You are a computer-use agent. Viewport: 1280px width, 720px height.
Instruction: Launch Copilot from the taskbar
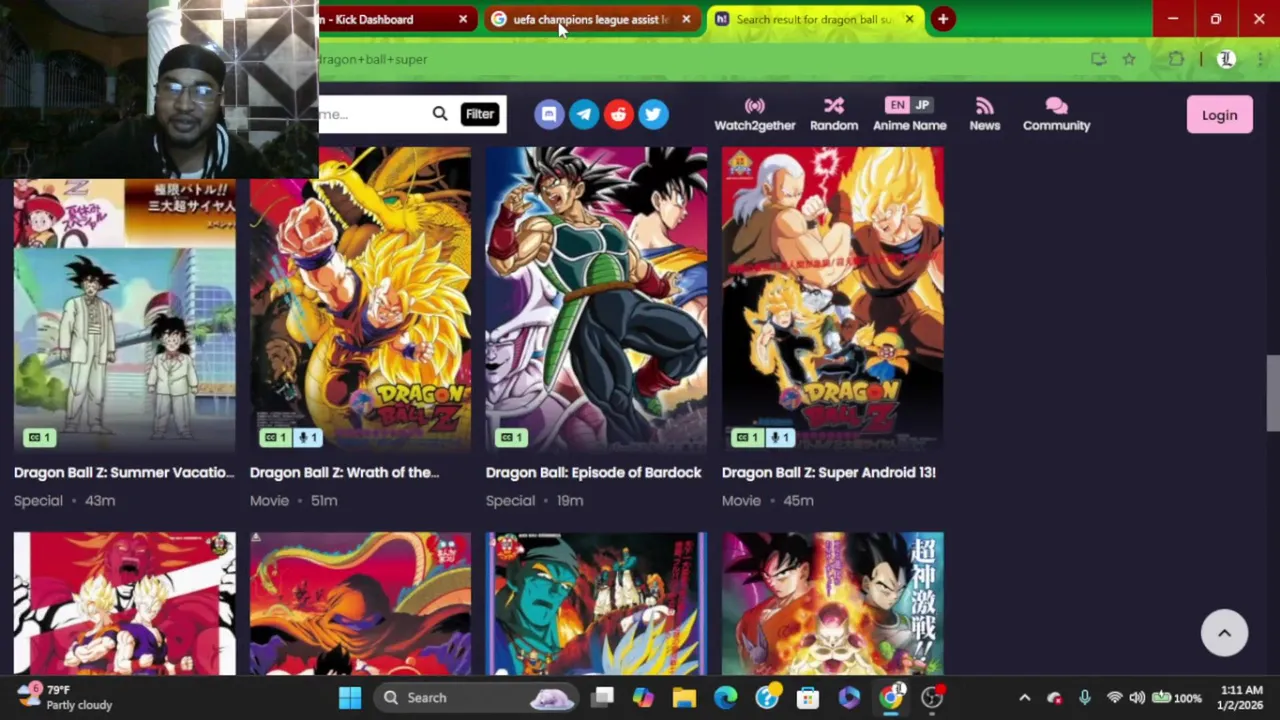[643, 697]
